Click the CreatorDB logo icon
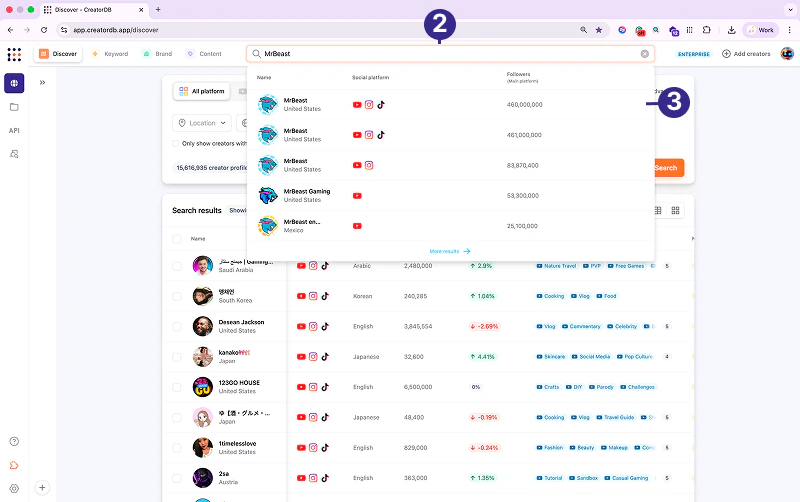 pyautogui.click(x=14, y=54)
